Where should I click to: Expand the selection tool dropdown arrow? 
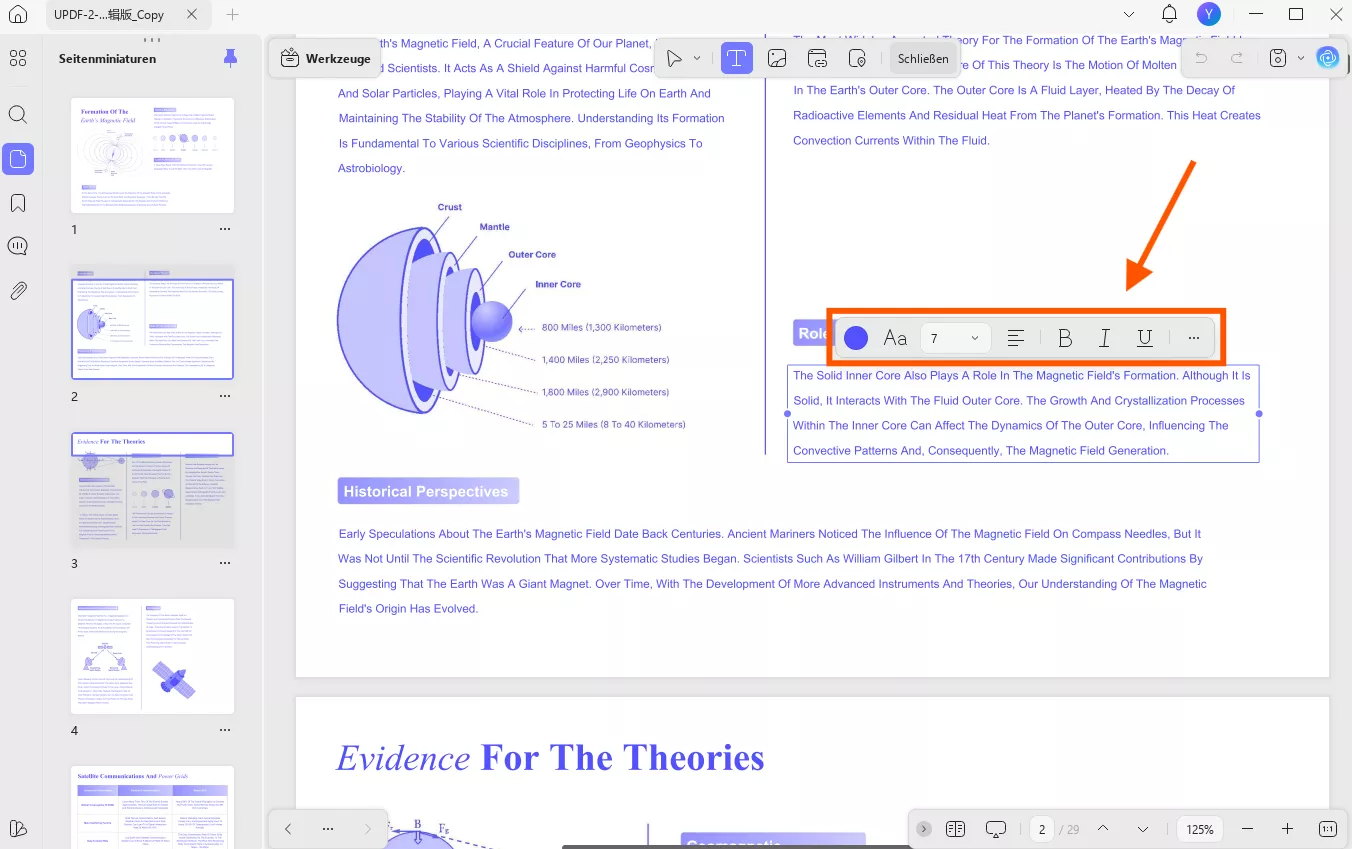[x=697, y=58]
